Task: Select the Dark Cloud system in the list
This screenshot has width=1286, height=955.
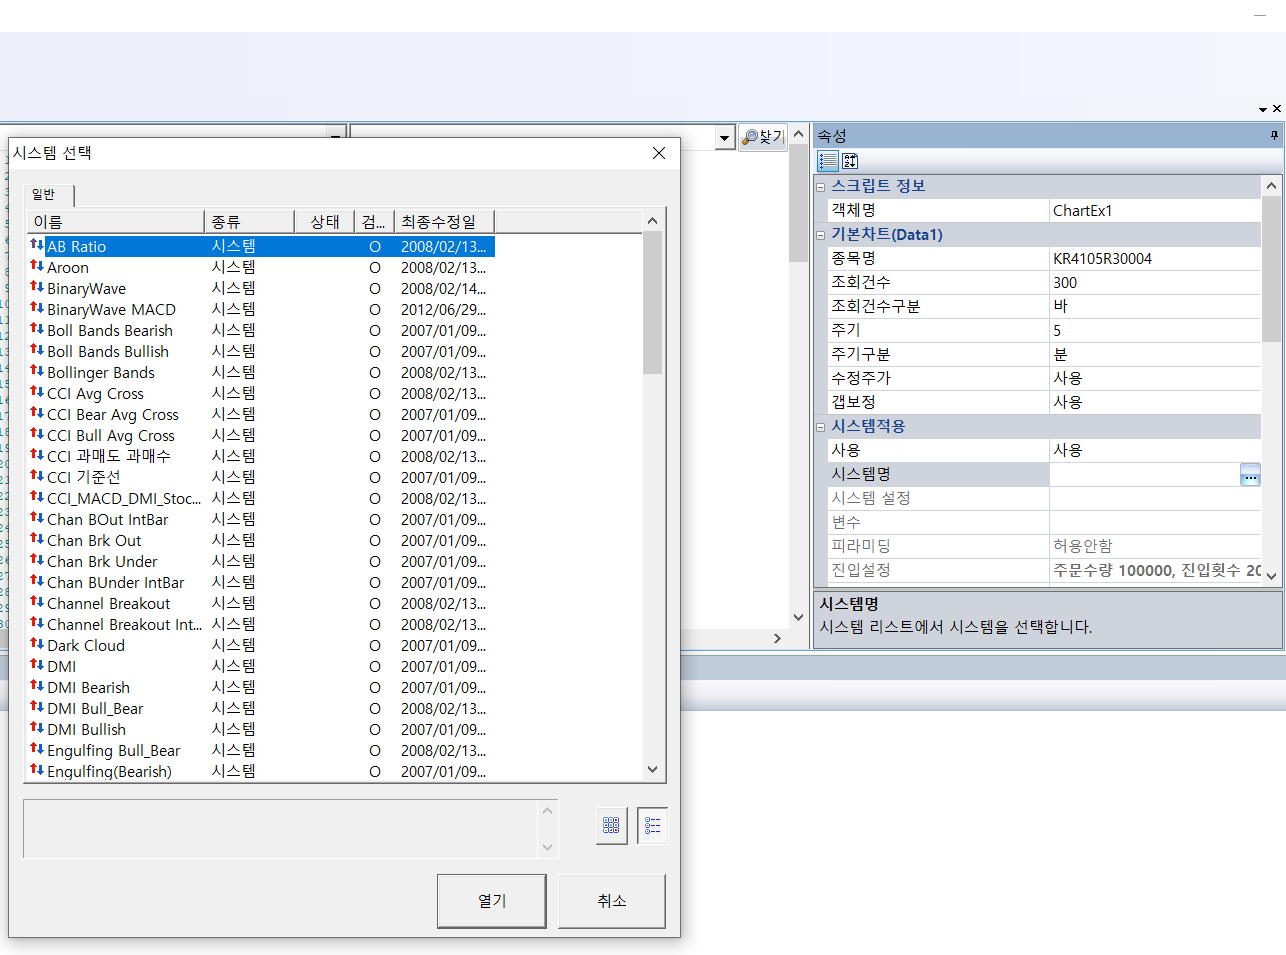Action: [86, 646]
